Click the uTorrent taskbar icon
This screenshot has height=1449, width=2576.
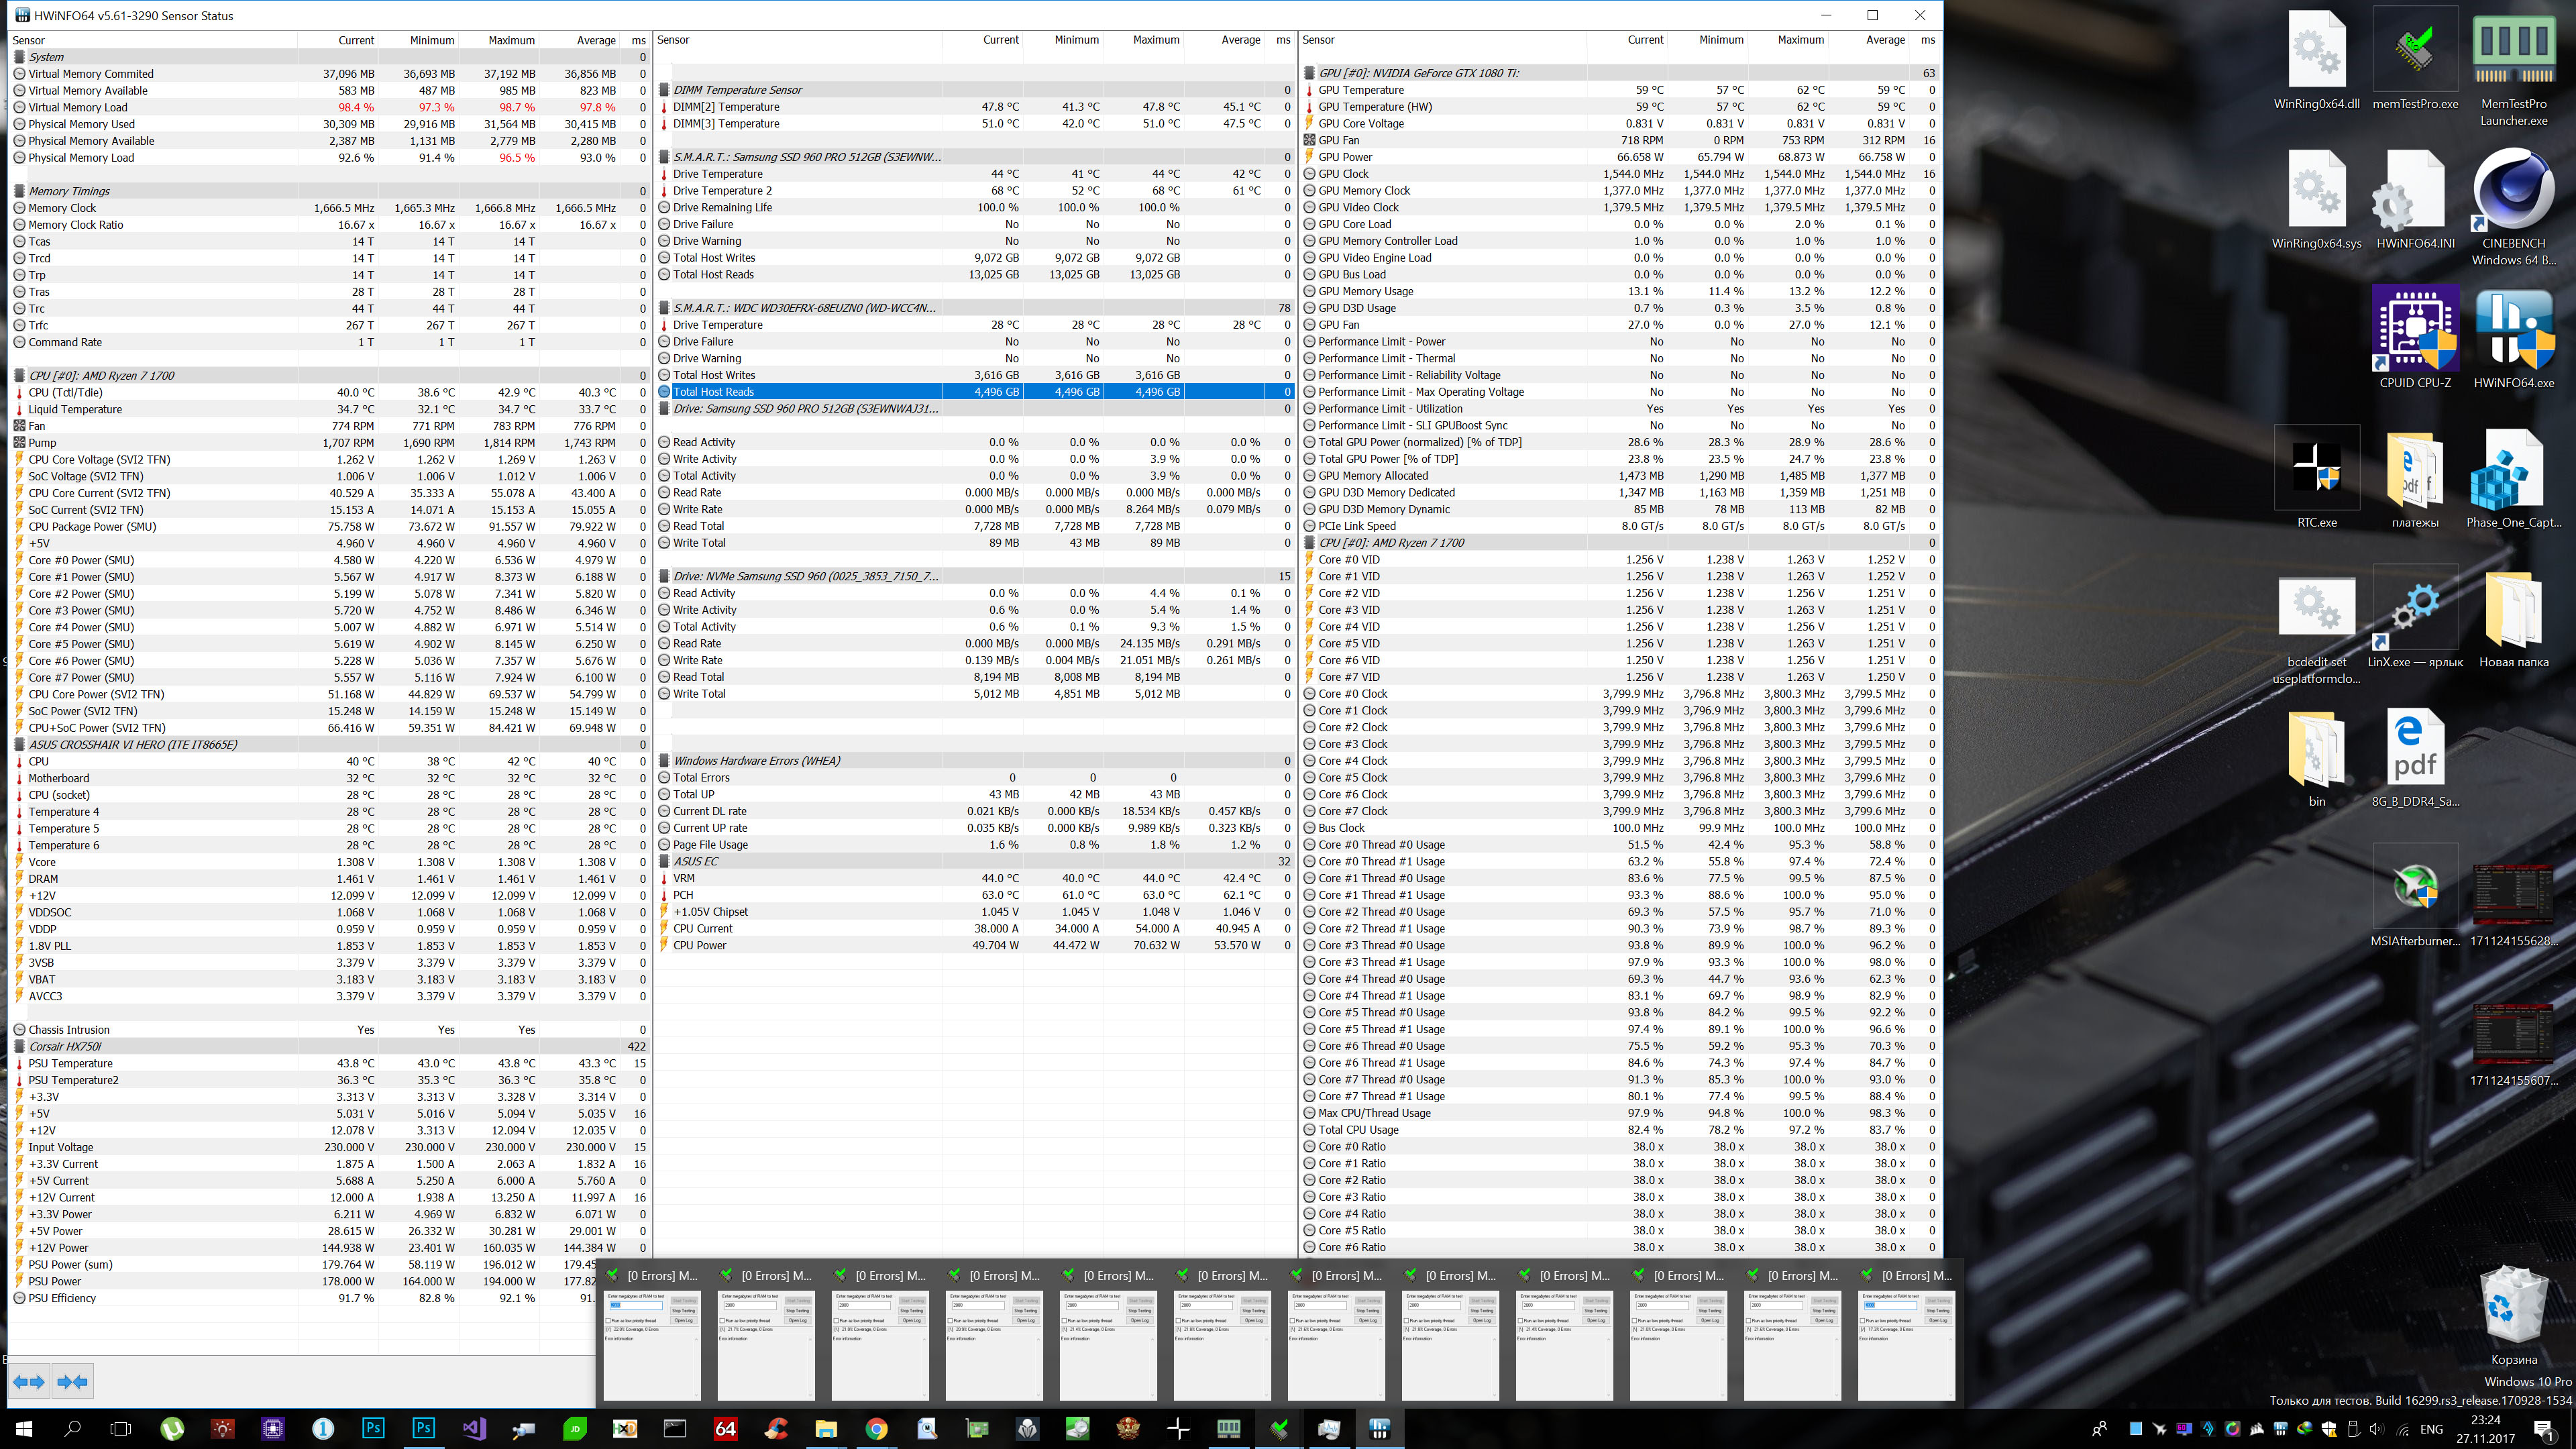point(172,1428)
